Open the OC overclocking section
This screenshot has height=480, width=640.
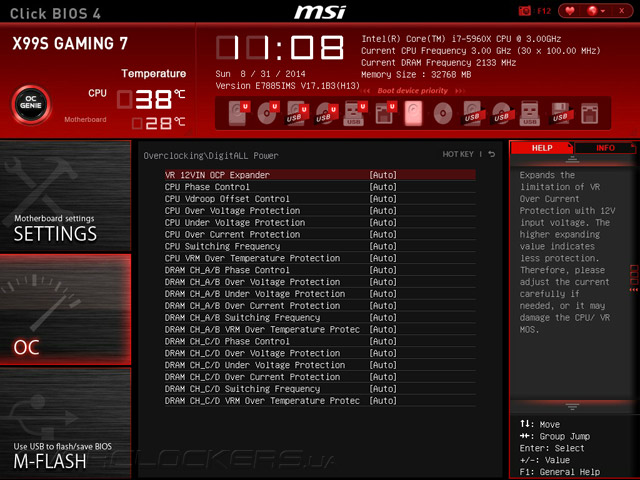(x=65, y=309)
